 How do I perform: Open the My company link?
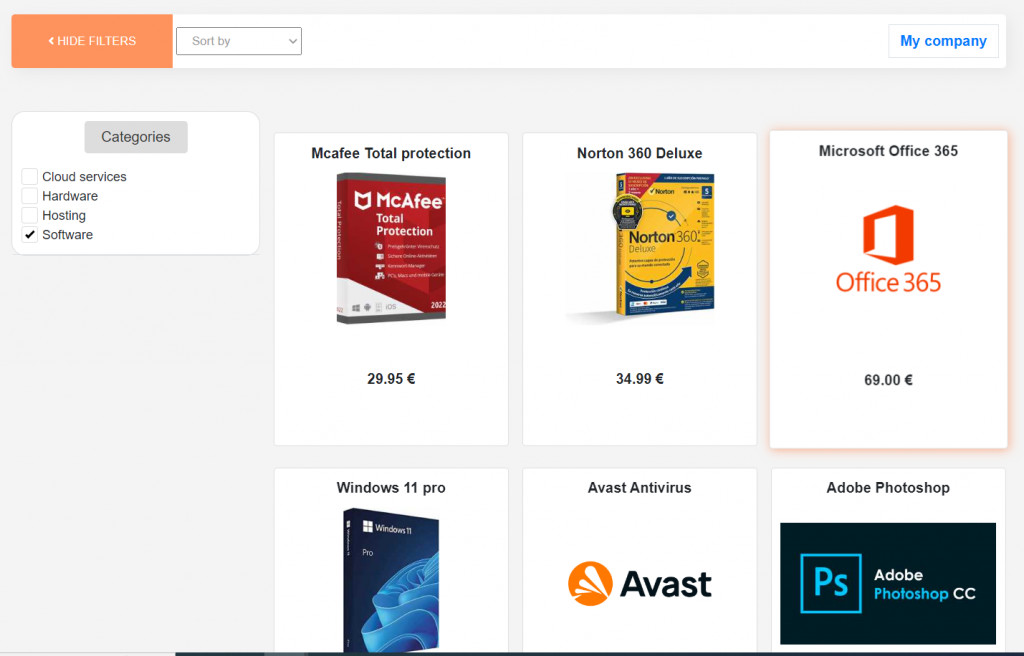[943, 41]
